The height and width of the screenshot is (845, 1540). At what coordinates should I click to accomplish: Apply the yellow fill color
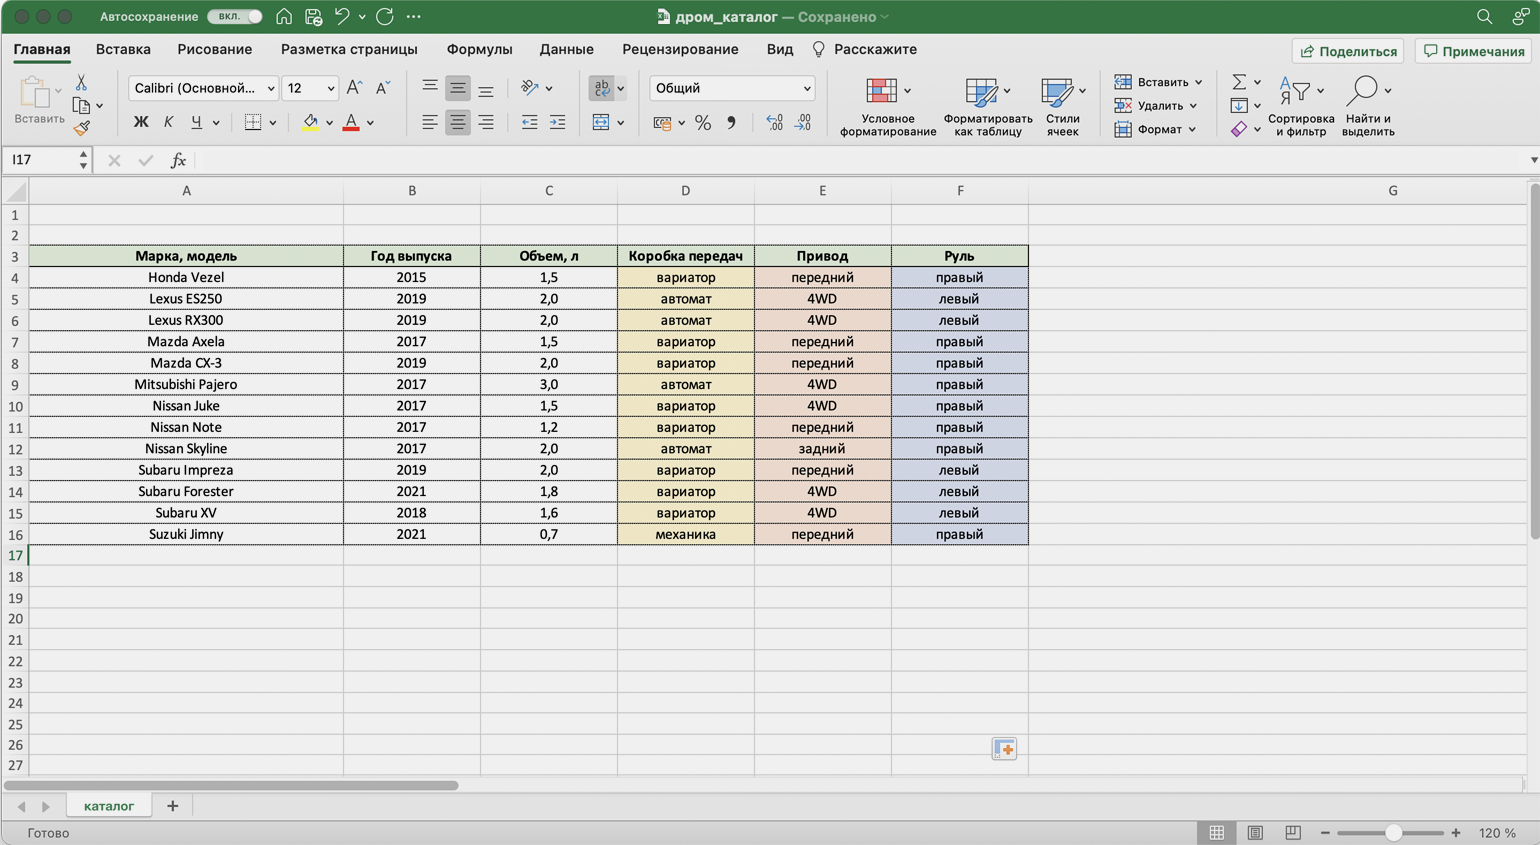coord(310,122)
